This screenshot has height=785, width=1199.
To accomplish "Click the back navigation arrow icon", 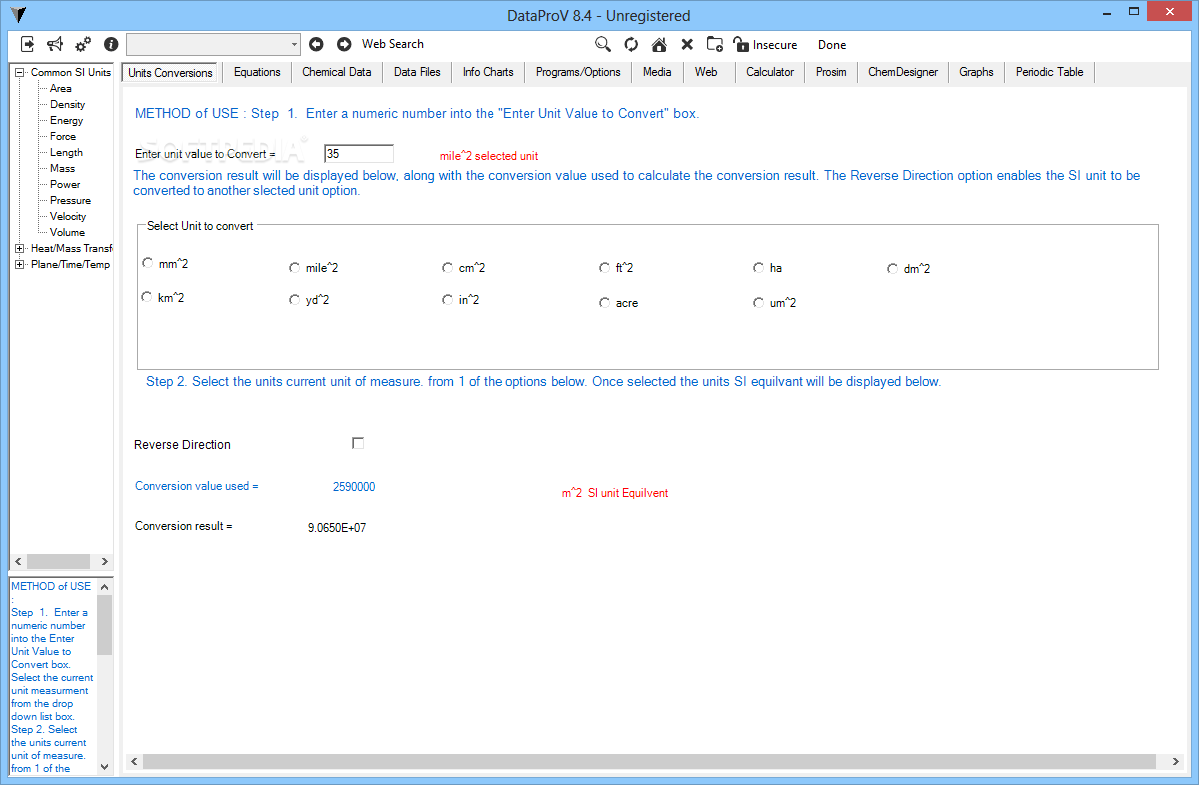I will [316, 44].
